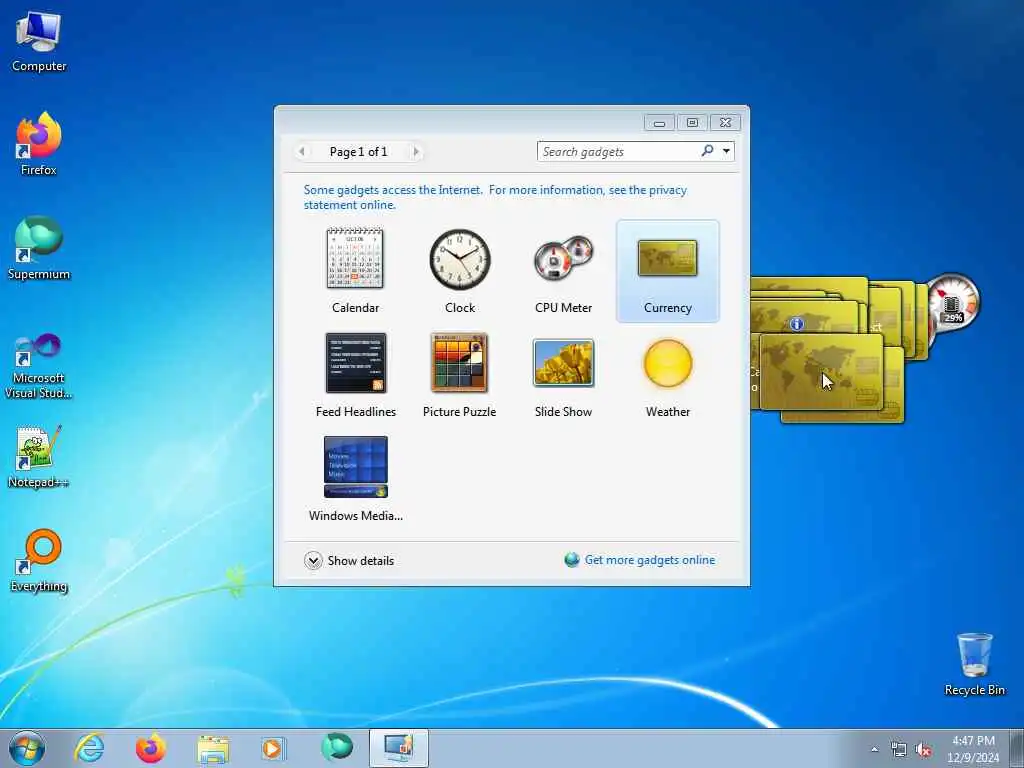This screenshot has width=1024, height=768.
Task: Open the Recycle Bin
Action: coord(974,664)
